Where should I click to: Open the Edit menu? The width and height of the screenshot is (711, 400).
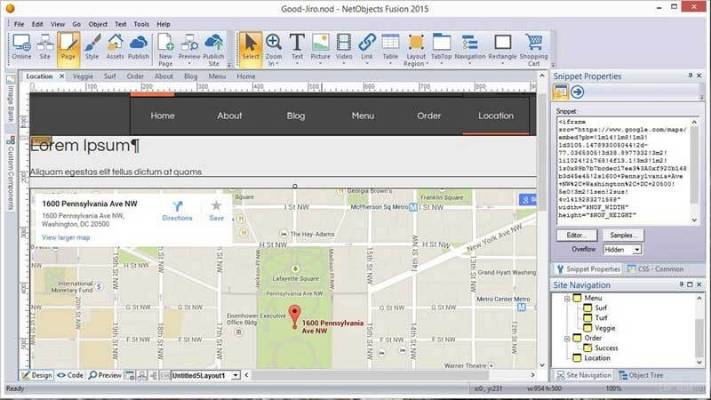click(37, 24)
